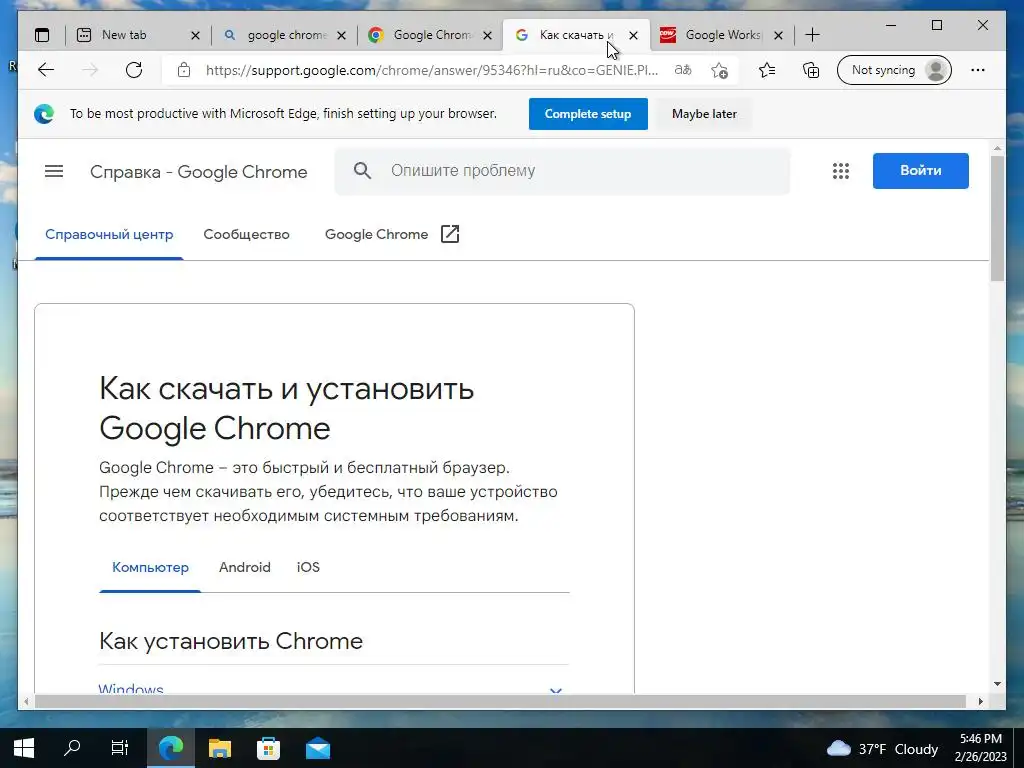Close the New tab tab
1024x768 pixels.
coord(195,35)
